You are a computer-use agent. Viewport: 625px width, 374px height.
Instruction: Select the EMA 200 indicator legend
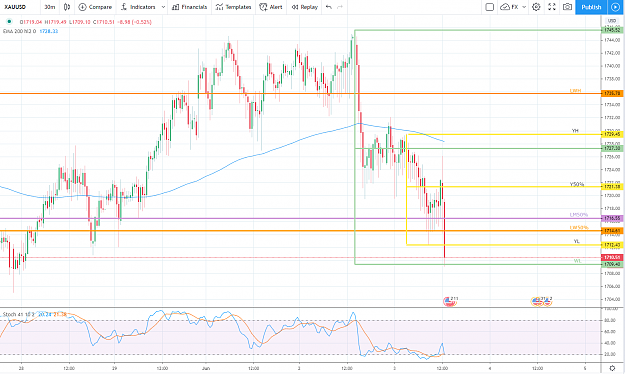(19, 31)
